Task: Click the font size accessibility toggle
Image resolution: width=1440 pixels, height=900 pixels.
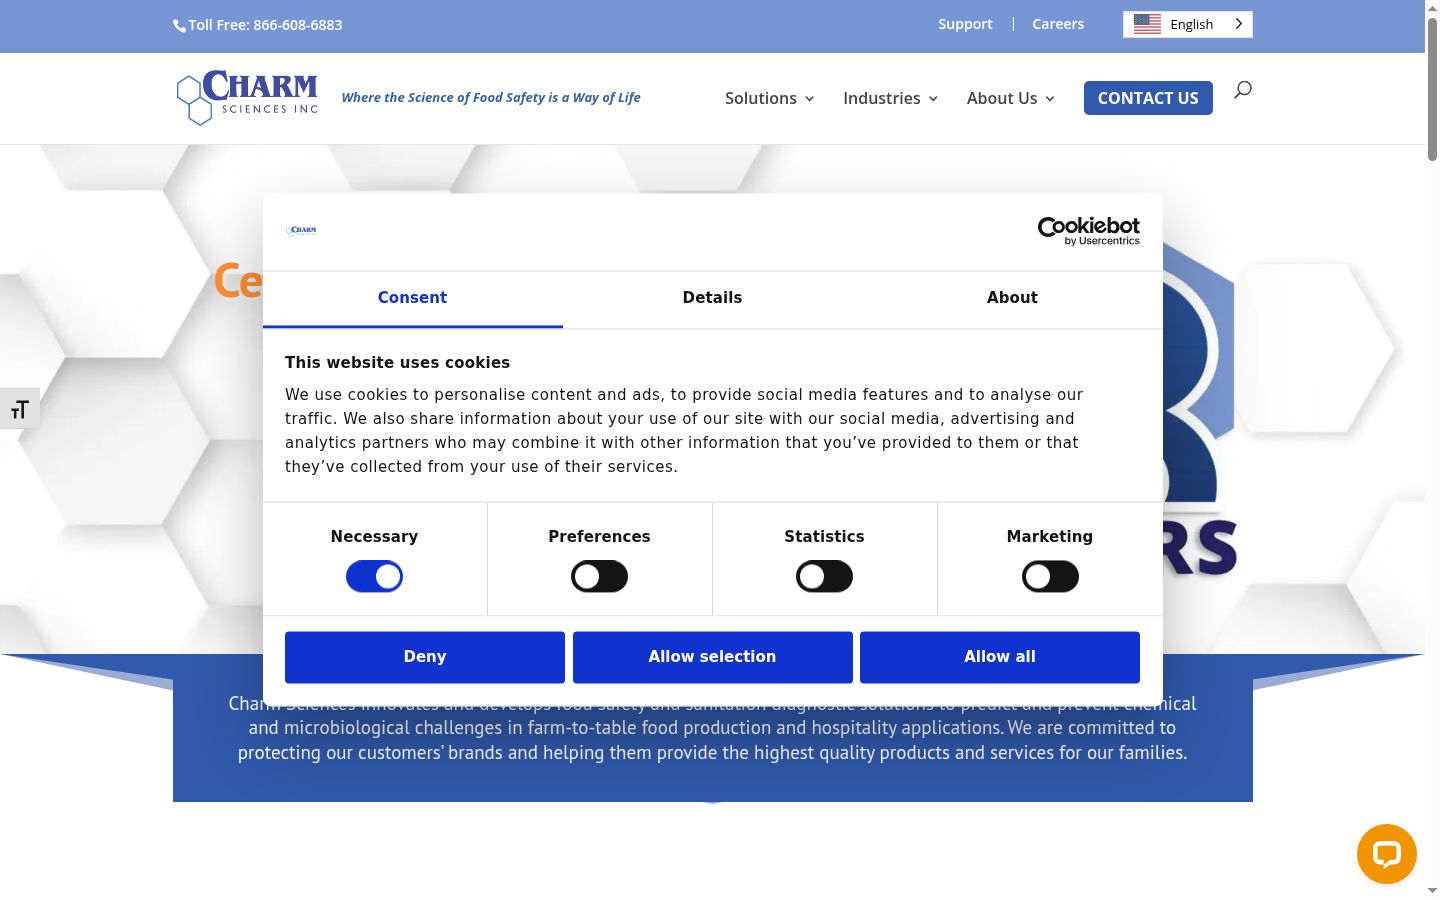Action: (19, 408)
